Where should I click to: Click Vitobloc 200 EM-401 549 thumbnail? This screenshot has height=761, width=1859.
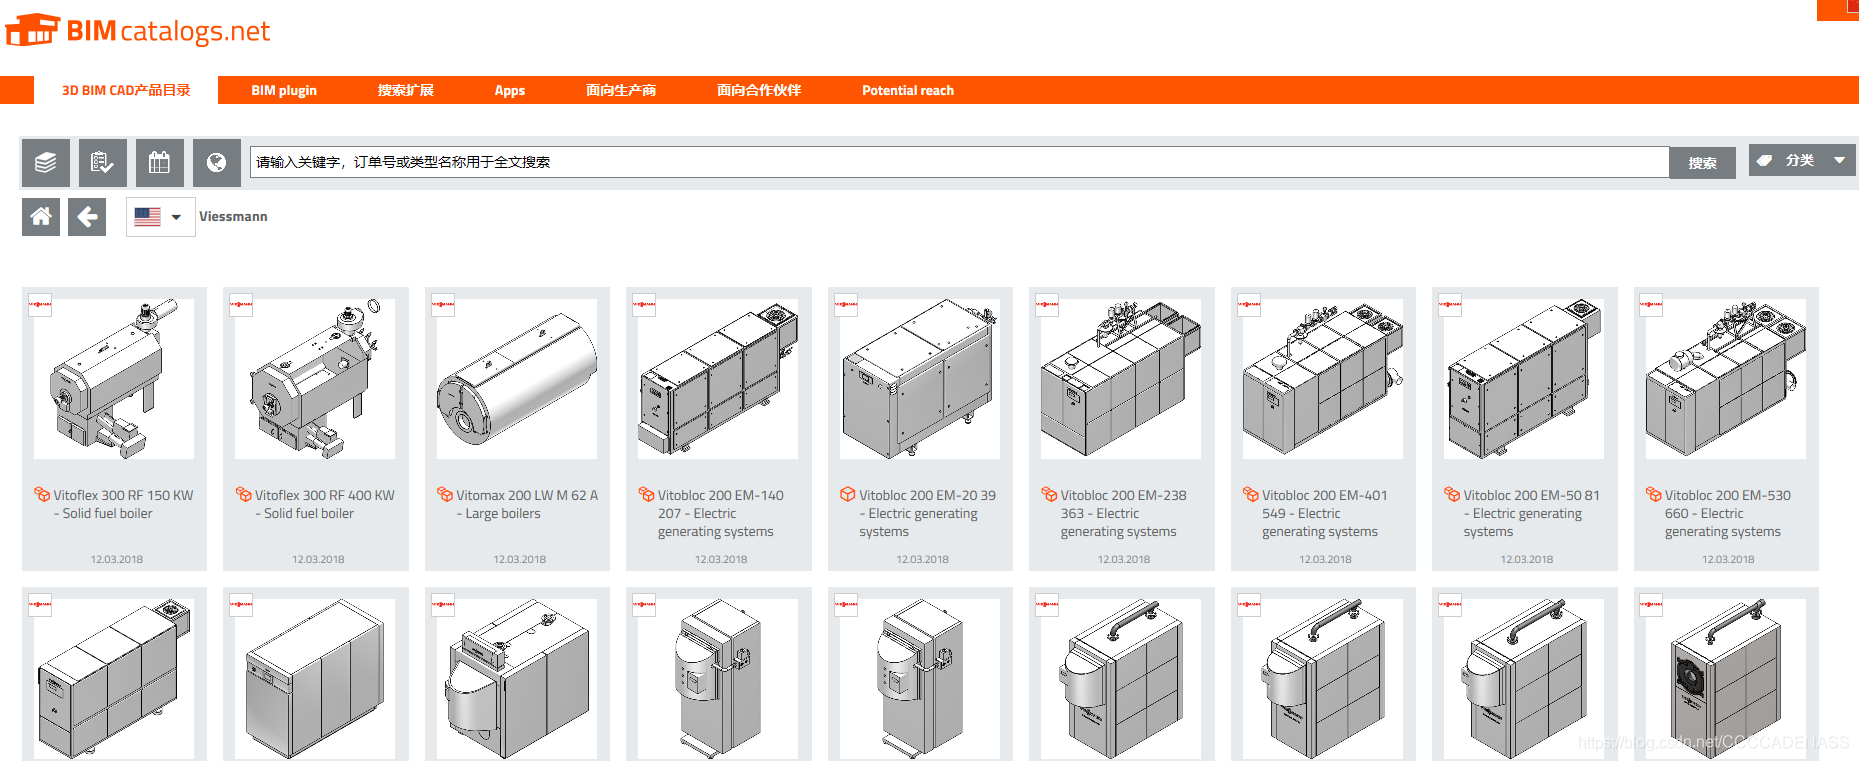tap(1323, 379)
